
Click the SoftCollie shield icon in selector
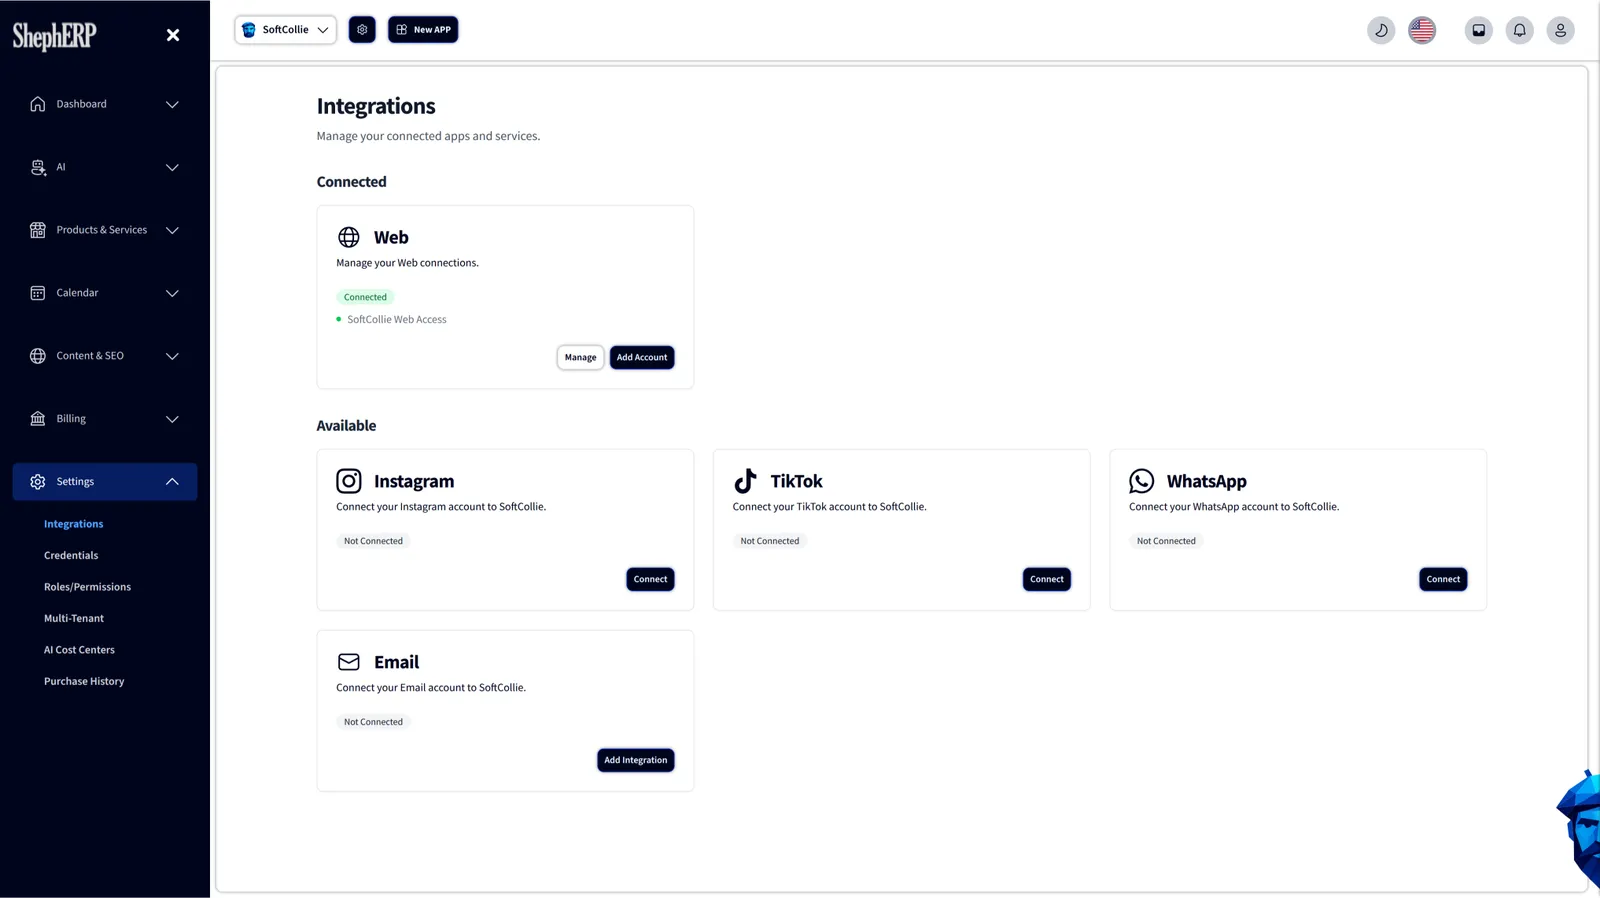pyautogui.click(x=249, y=30)
